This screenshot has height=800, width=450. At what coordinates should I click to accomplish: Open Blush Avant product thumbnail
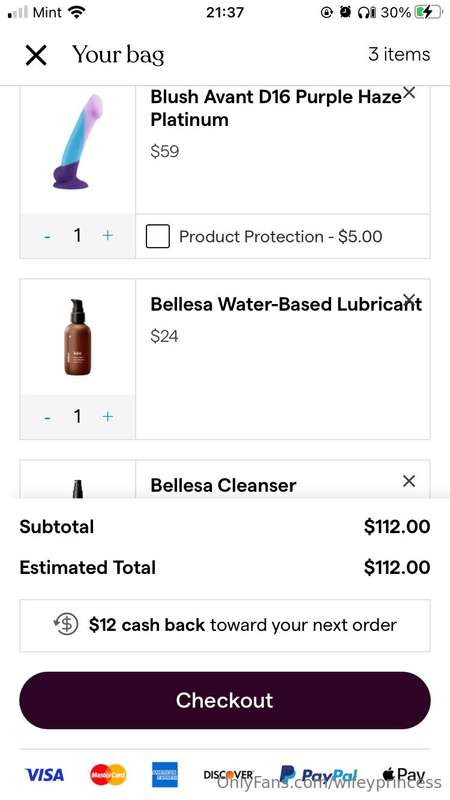pos(78,142)
